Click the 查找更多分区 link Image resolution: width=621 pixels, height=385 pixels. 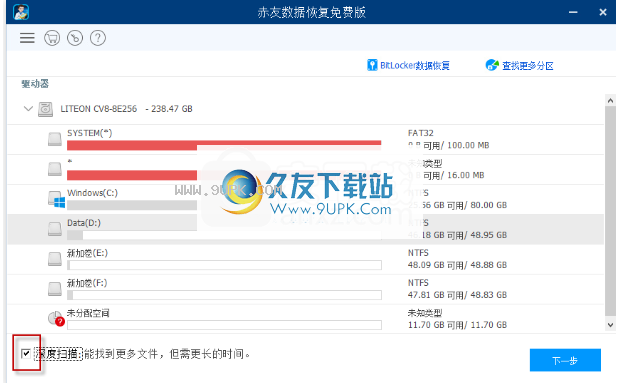(x=528, y=65)
